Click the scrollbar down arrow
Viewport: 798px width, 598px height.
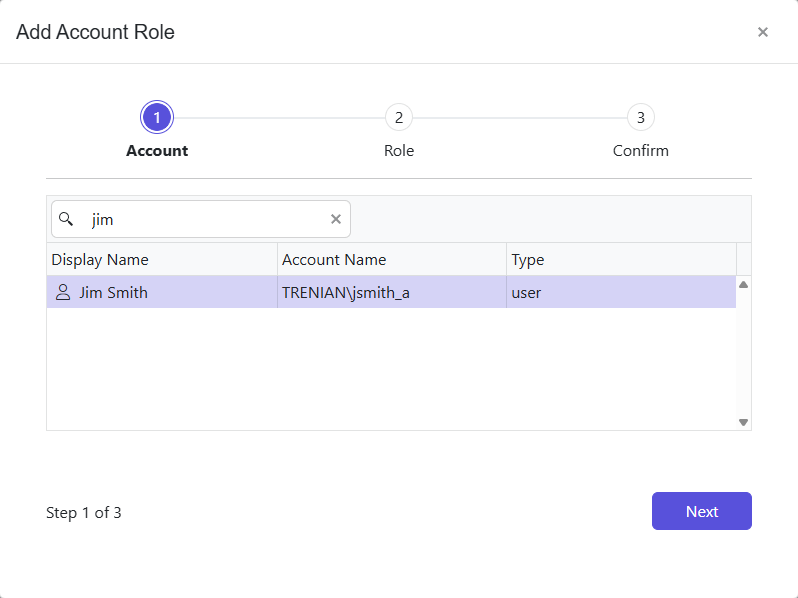(744, 422)
